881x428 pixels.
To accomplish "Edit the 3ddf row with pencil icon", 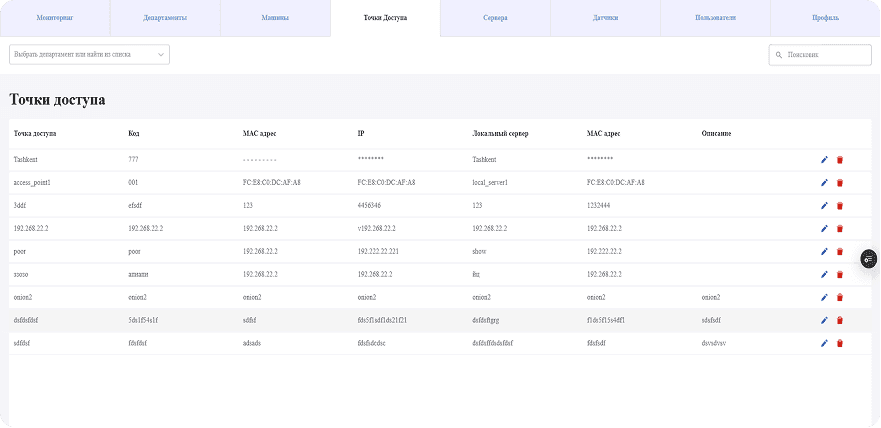I will pyautogui.click(x=824, y=206).
